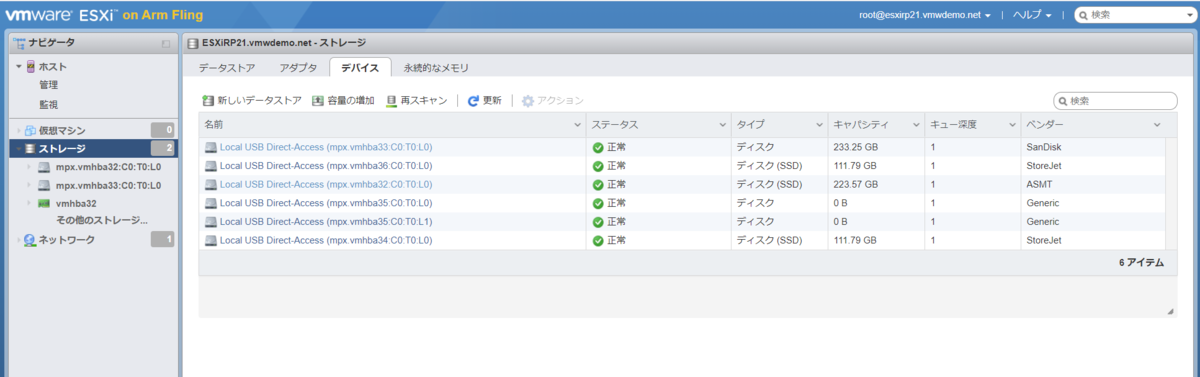Click the VMware ESXi logo
This screenshot has width=1200, height=377.
(62, 14)
